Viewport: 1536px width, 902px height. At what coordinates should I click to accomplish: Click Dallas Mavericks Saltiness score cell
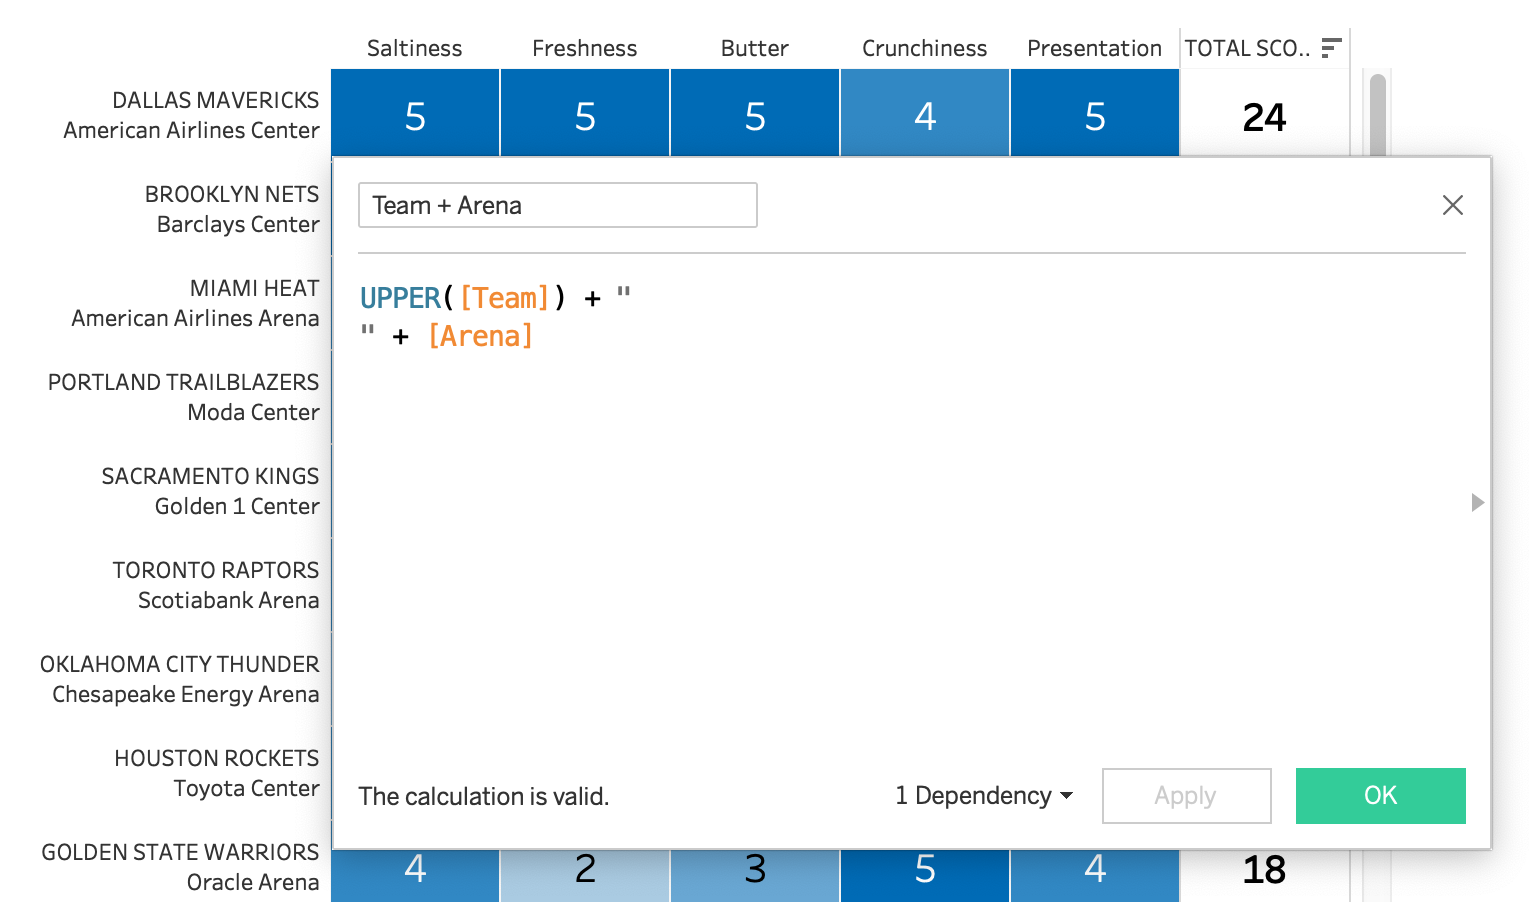pyautogui.click(x=415, y=113)
